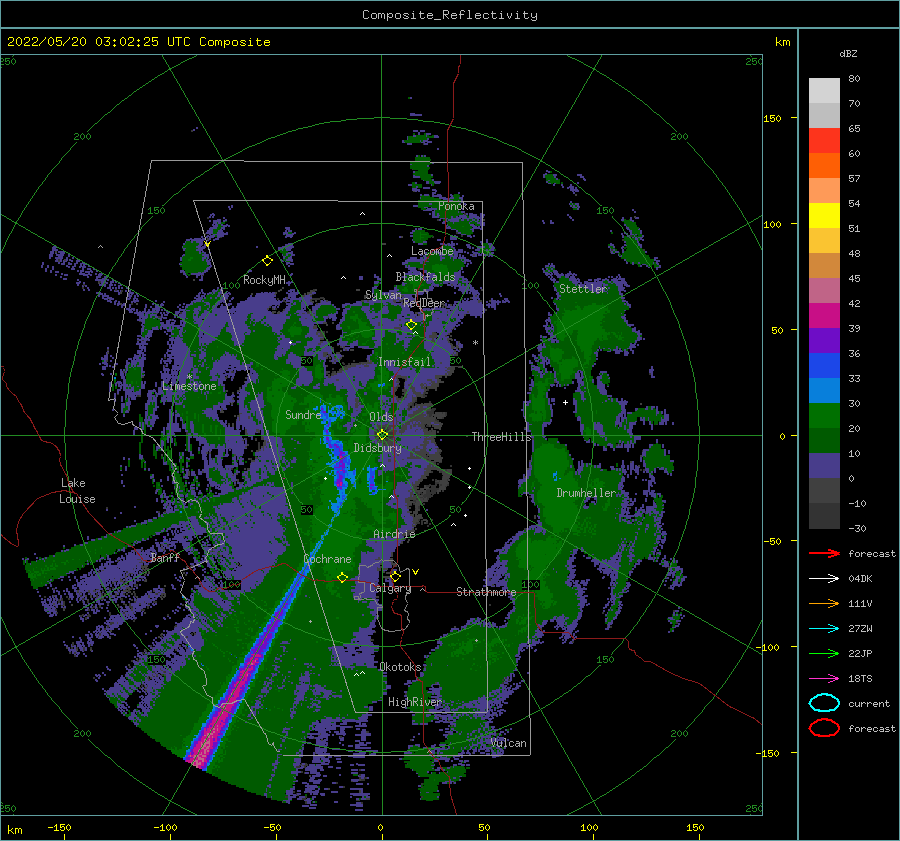
Task: Click the HighRiver city label
Action: (x=415, y=702)
